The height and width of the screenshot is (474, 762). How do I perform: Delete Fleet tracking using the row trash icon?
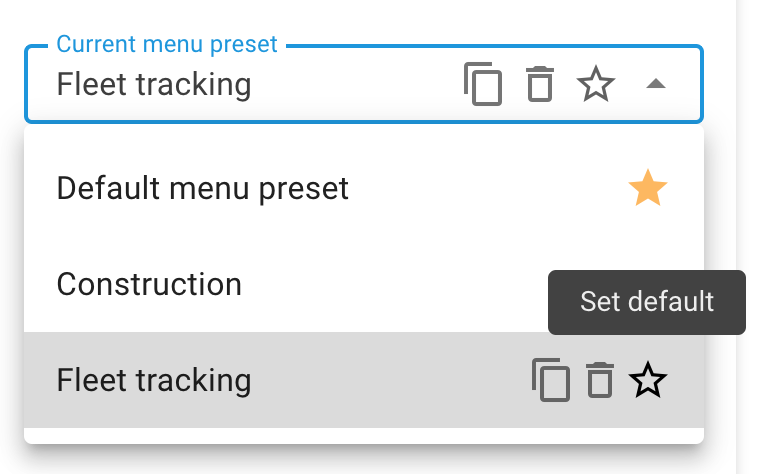tap(600, 380)
